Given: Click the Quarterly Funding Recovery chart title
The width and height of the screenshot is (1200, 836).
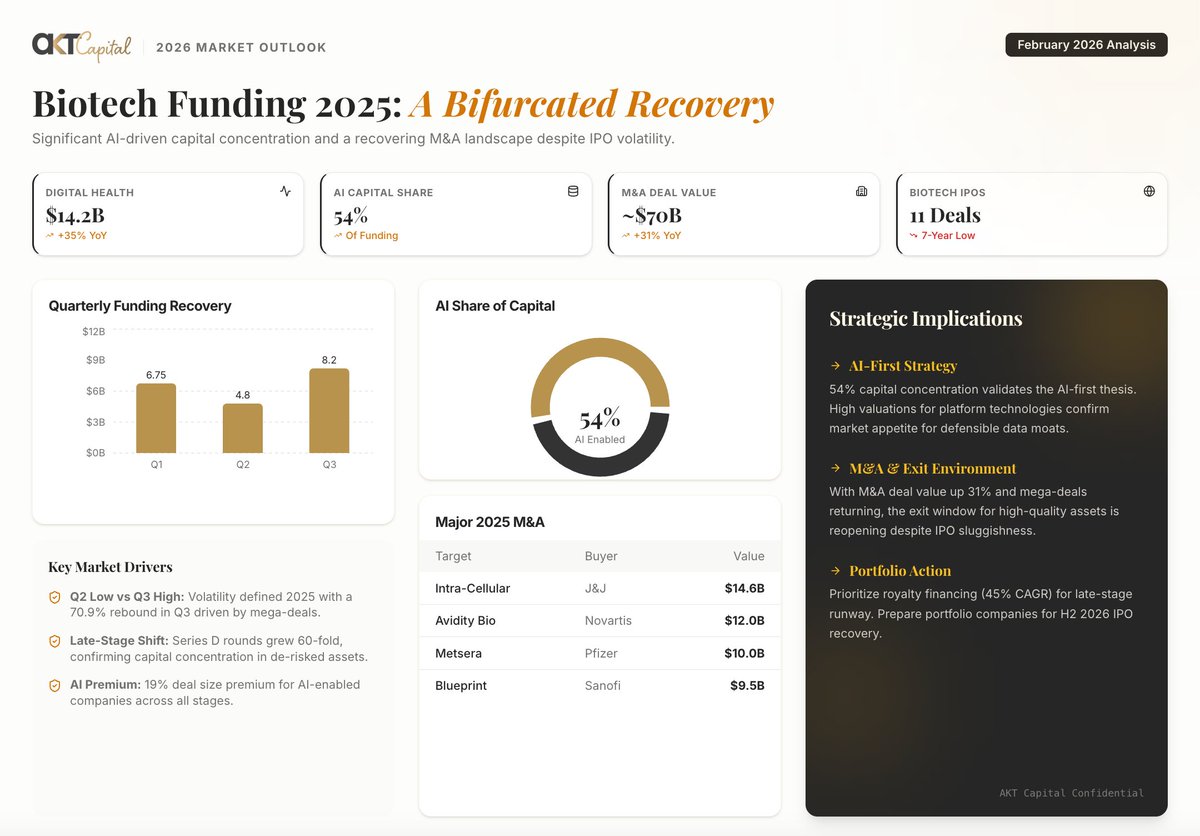Looking at the screenshot, I should (140, 306).
